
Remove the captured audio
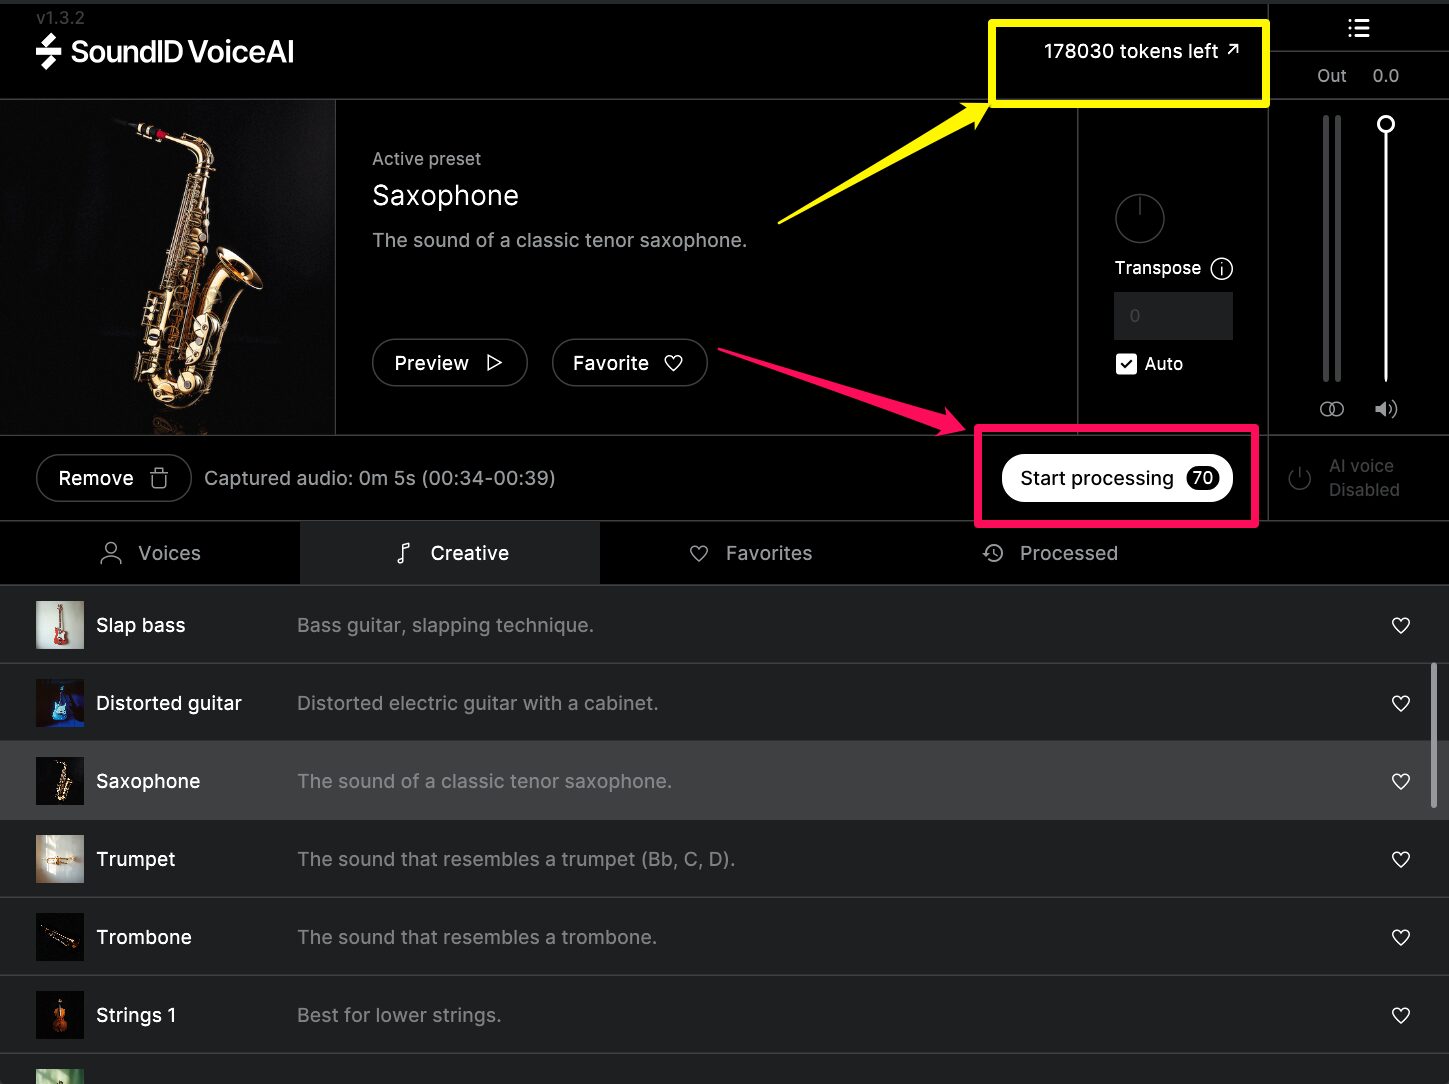click(x=113, y=478)
